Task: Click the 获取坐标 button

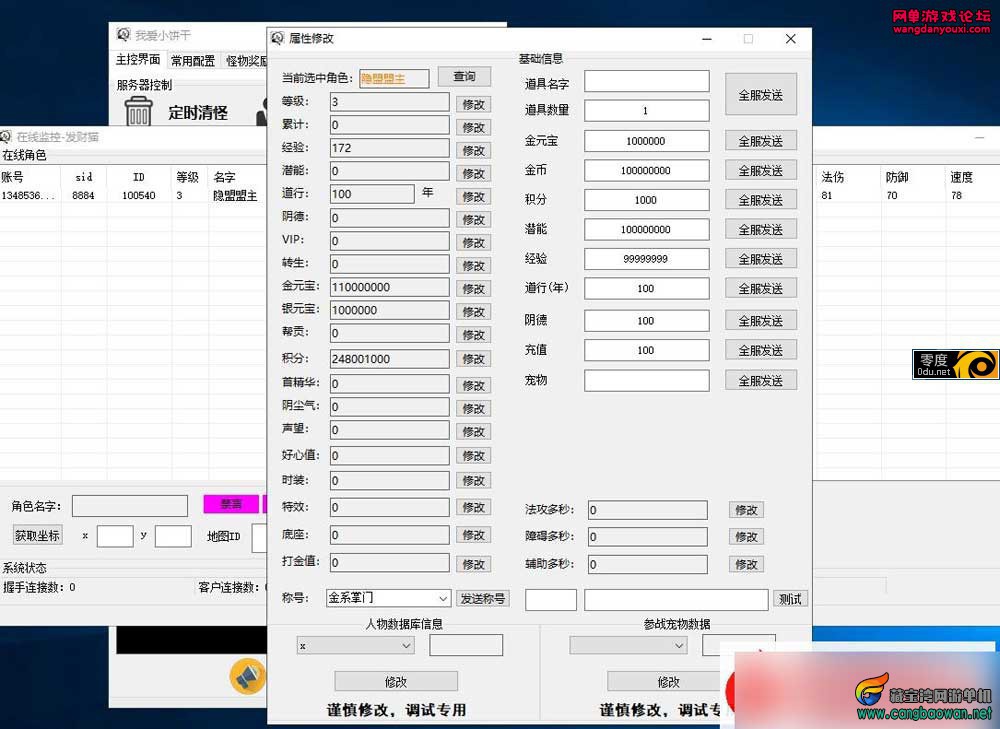Action: (x=37, y=535)
